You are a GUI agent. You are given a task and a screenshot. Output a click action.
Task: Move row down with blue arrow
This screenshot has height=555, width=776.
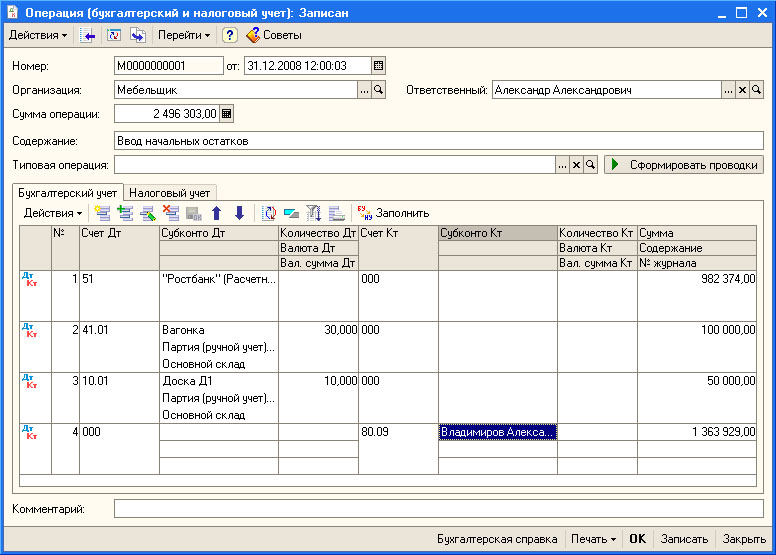[x=240, y=213]
